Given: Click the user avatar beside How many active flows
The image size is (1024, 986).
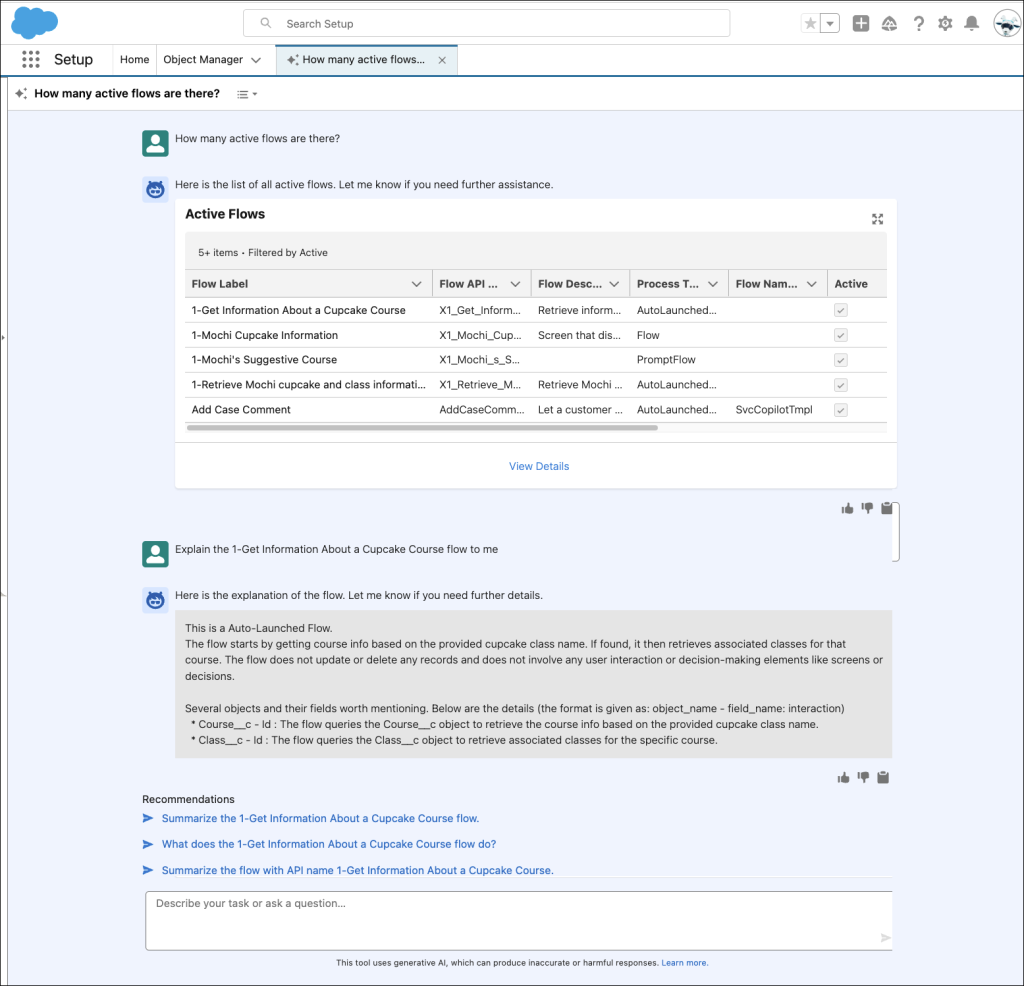Looking at the screenshot, I should (x=155, y=144).
